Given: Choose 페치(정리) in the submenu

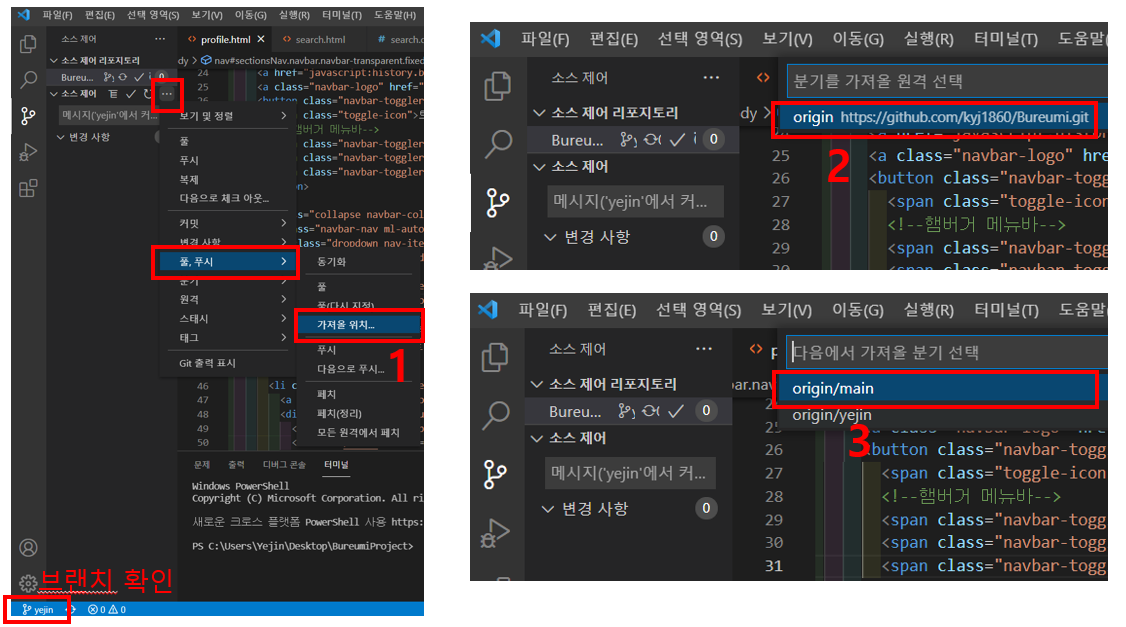Looking at the screenshot, I should (359, 414).
